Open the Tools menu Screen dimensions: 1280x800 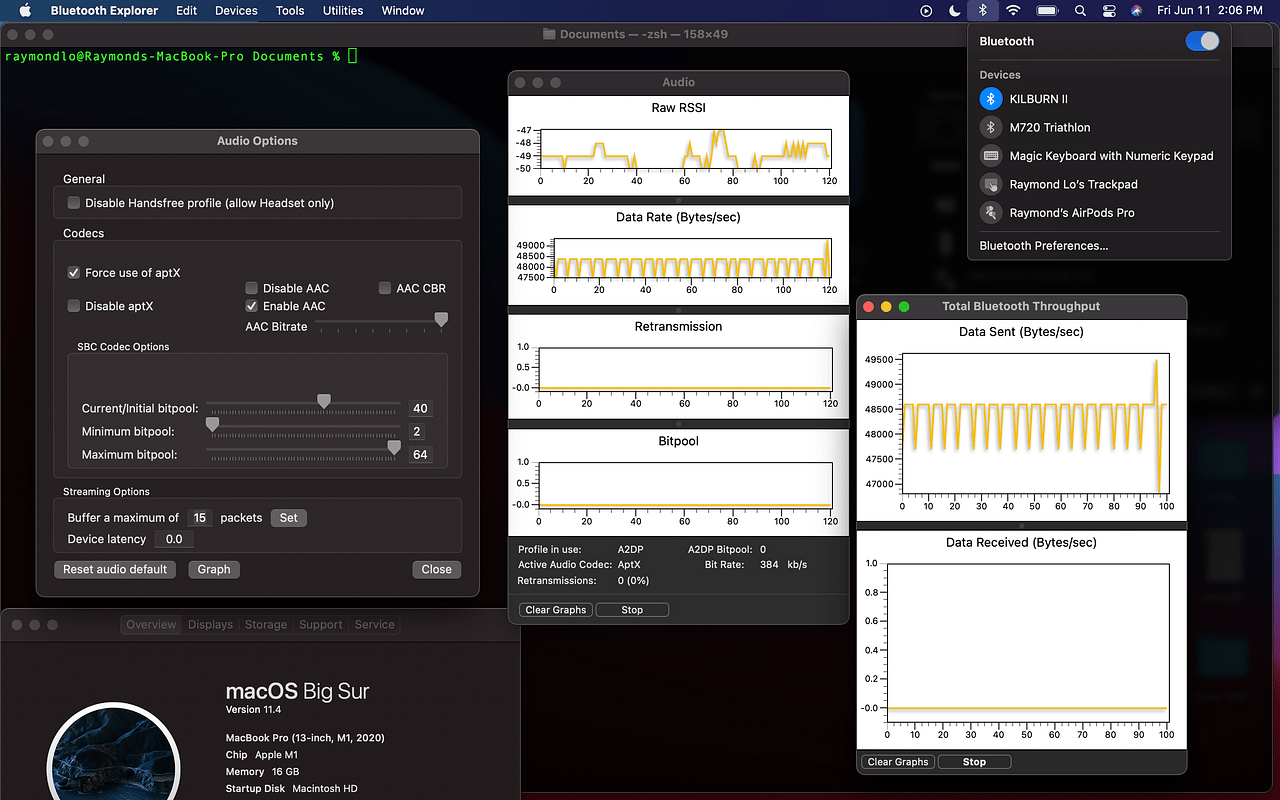[289, 11]
